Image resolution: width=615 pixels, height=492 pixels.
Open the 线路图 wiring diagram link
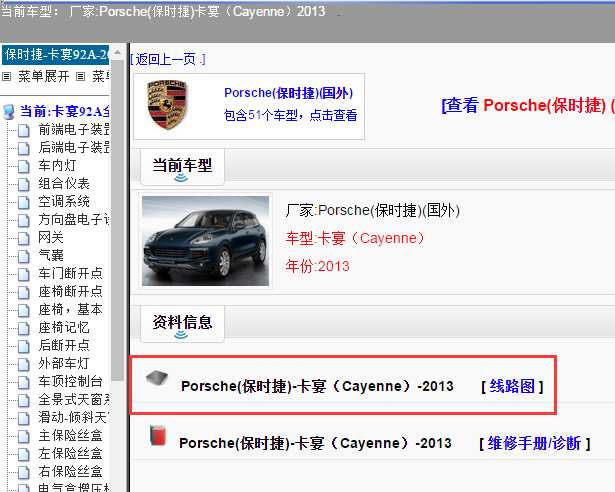point(512,387)
